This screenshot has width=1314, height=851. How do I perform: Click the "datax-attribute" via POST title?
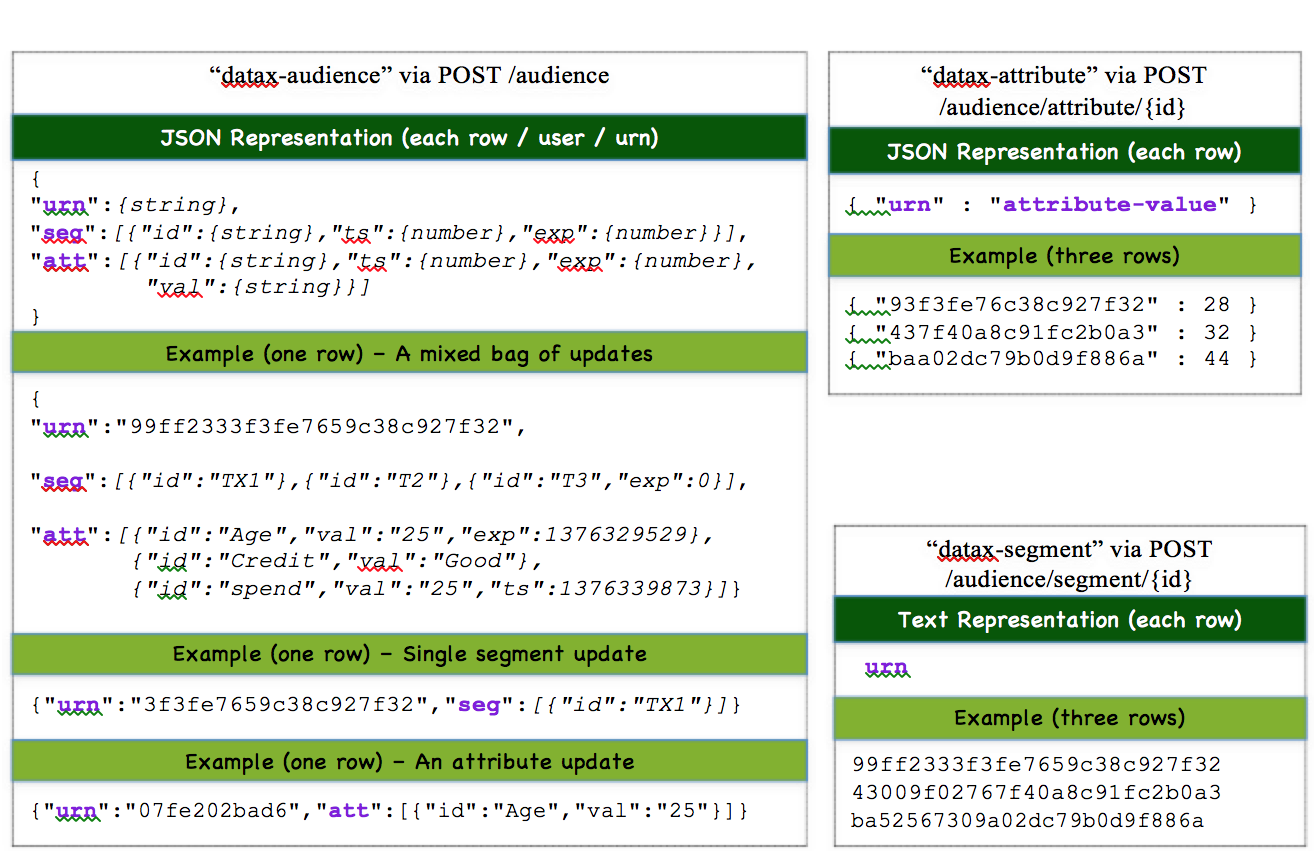1063,90
